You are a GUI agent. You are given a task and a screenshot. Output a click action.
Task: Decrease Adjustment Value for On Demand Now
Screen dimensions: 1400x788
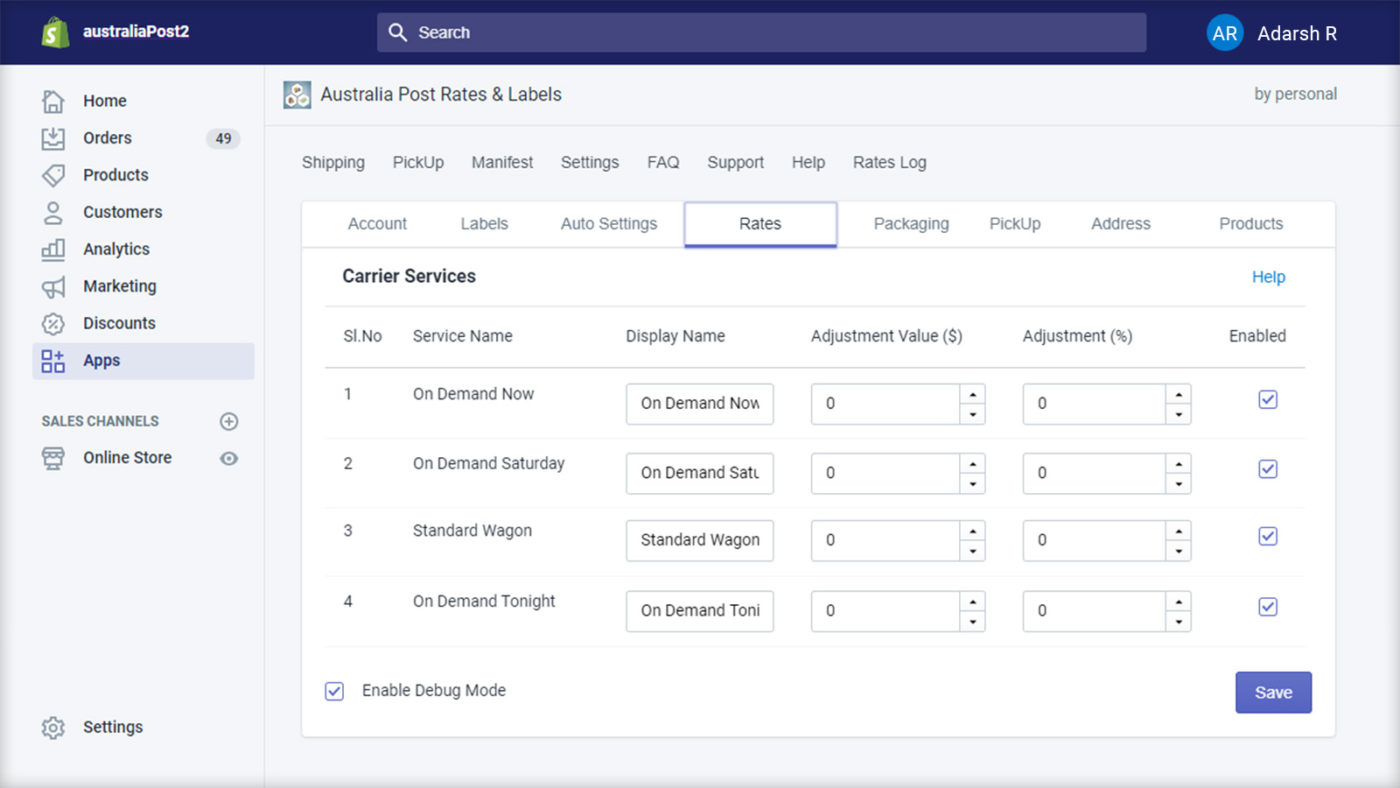[972, 414]
